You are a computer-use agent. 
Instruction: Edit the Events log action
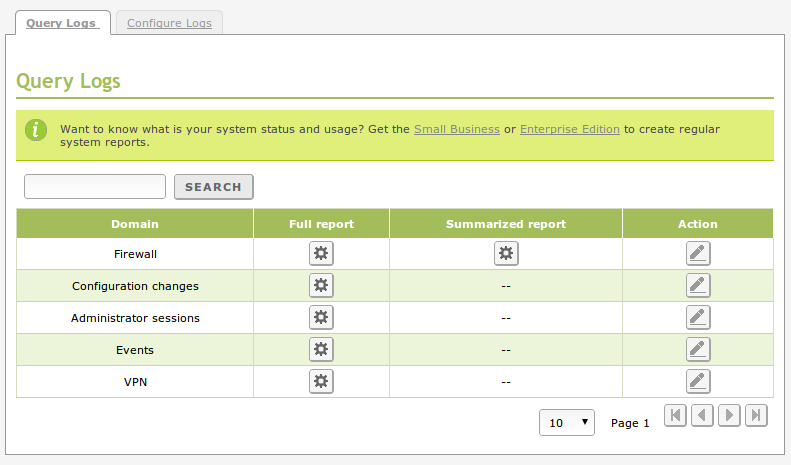(698, 350)
